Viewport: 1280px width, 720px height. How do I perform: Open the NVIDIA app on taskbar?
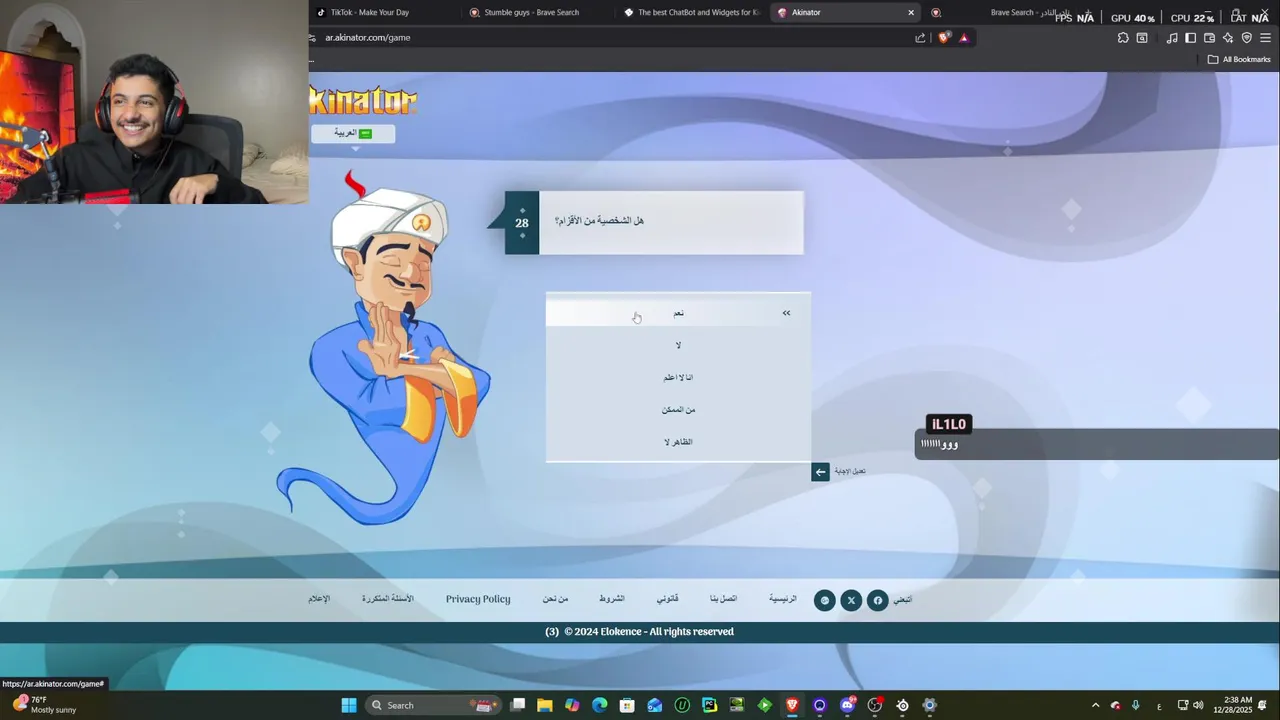coord(737,705)
